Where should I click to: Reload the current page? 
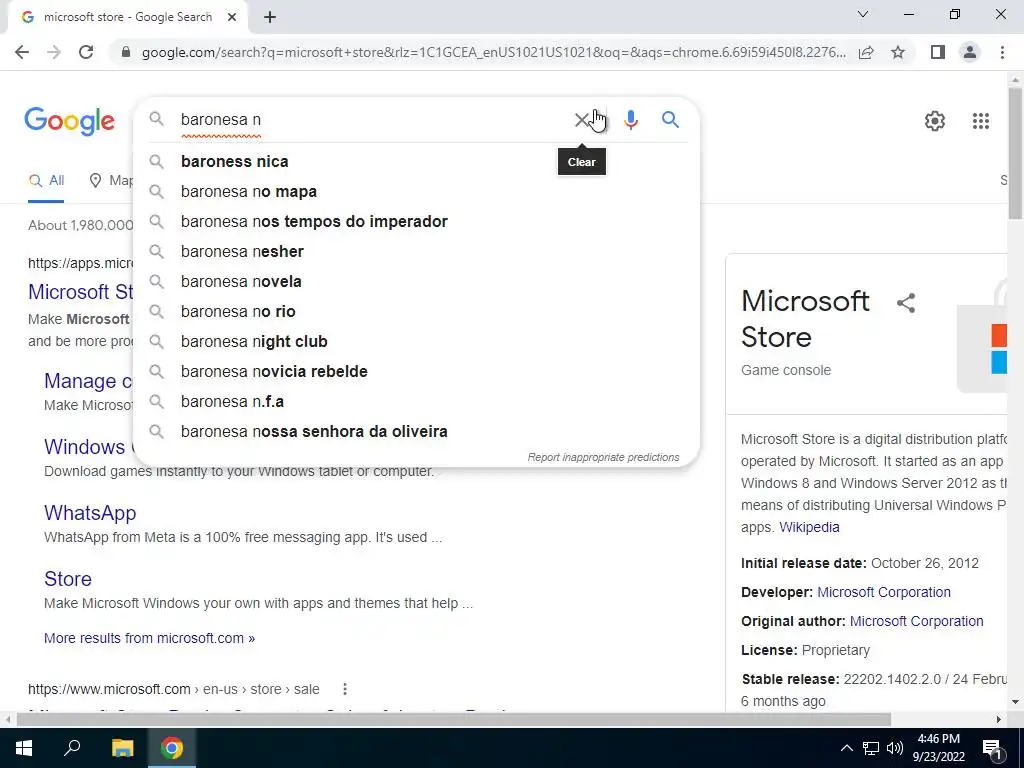(86, 52)
